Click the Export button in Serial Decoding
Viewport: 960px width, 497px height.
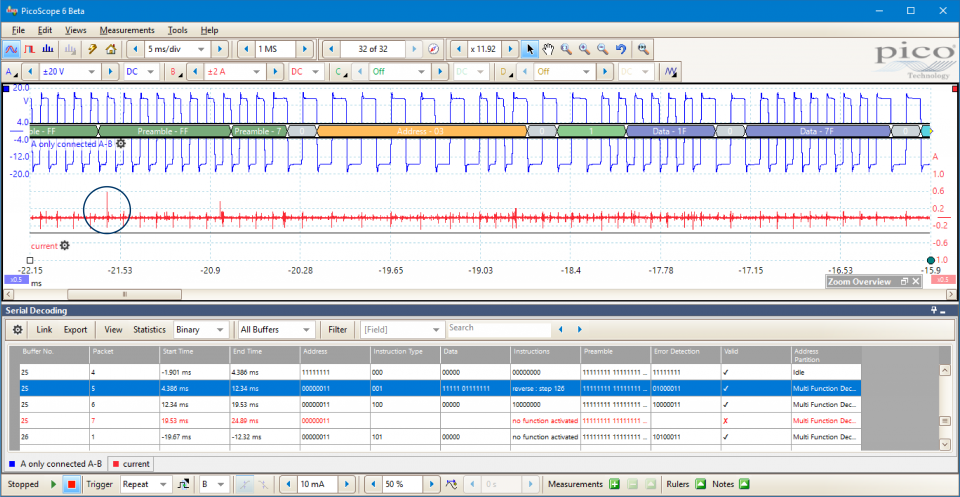(x=75, y=329)
